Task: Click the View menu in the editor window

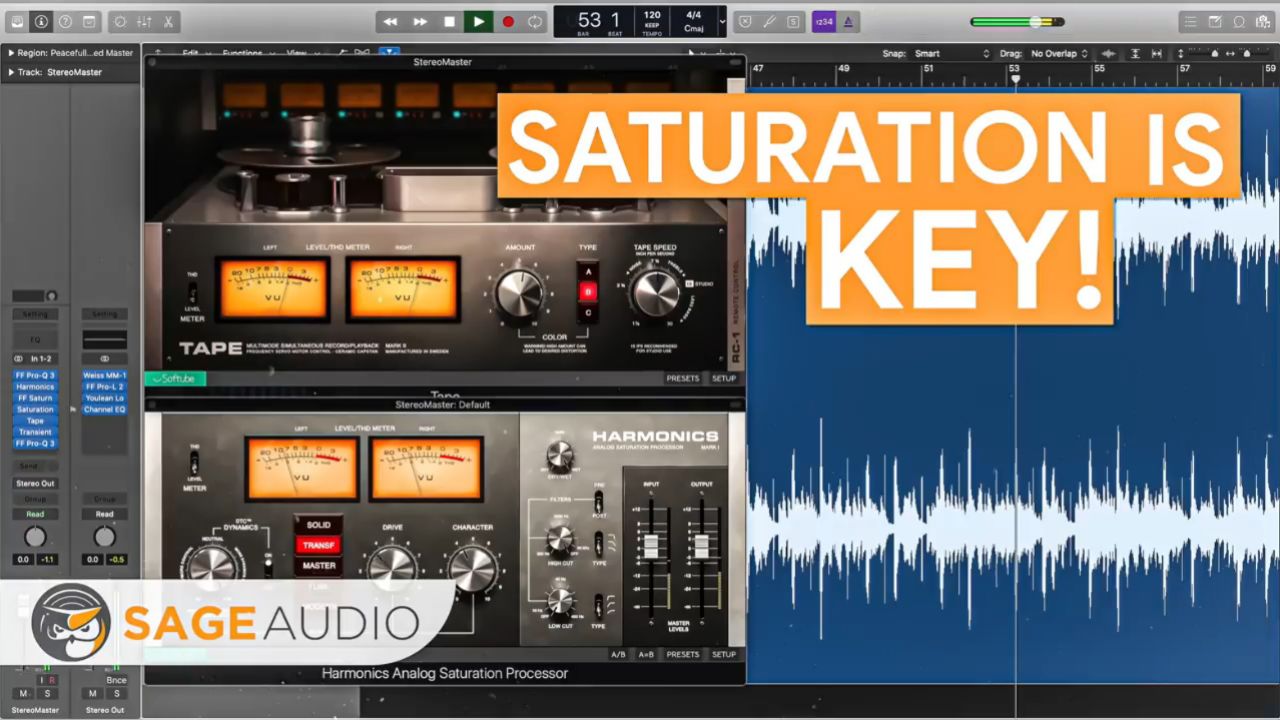Action: pos(297,52)
